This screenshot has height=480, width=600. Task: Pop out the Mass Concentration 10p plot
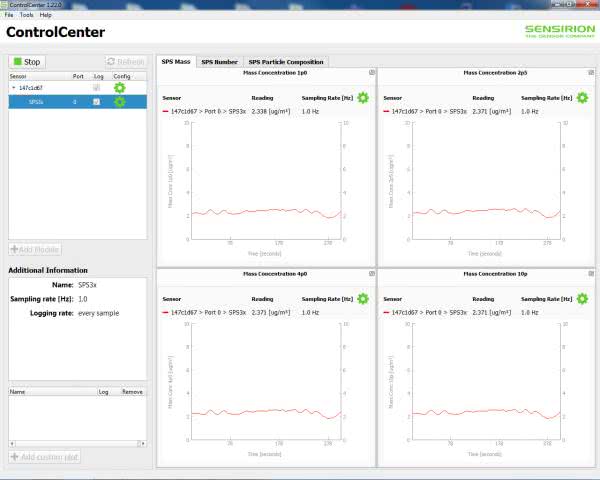pyautogui.click(x=592, y=273)
